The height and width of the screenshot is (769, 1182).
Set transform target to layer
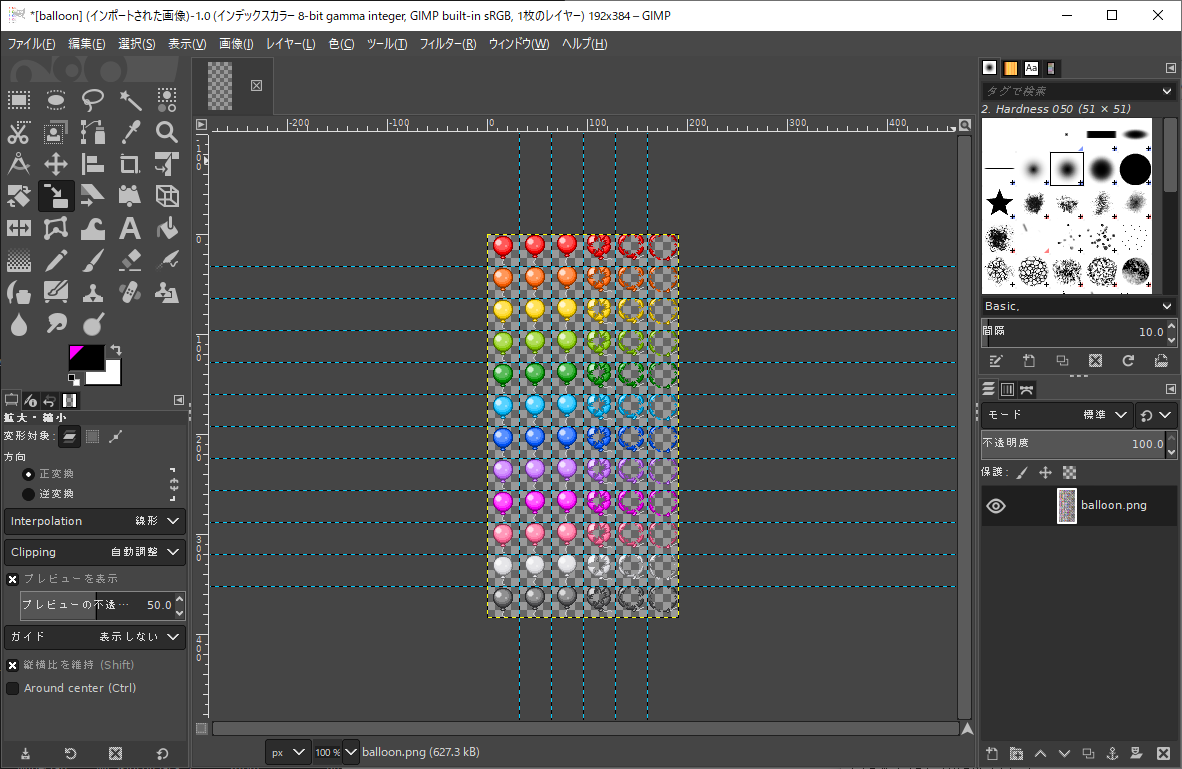coord(69,437)
